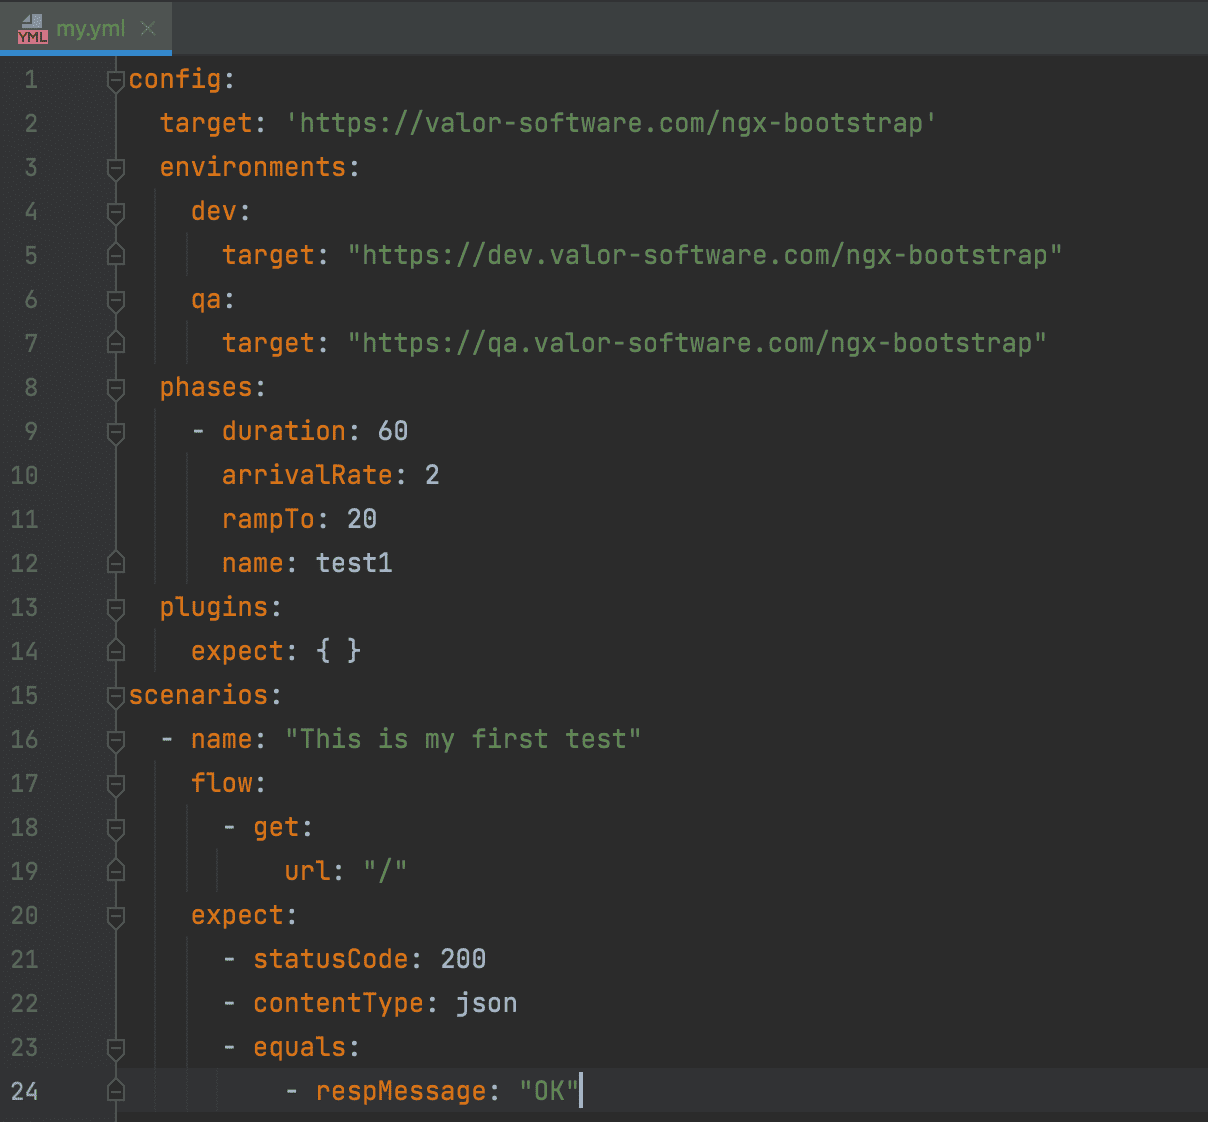Fold the flow block on line 17

point(116,784)
